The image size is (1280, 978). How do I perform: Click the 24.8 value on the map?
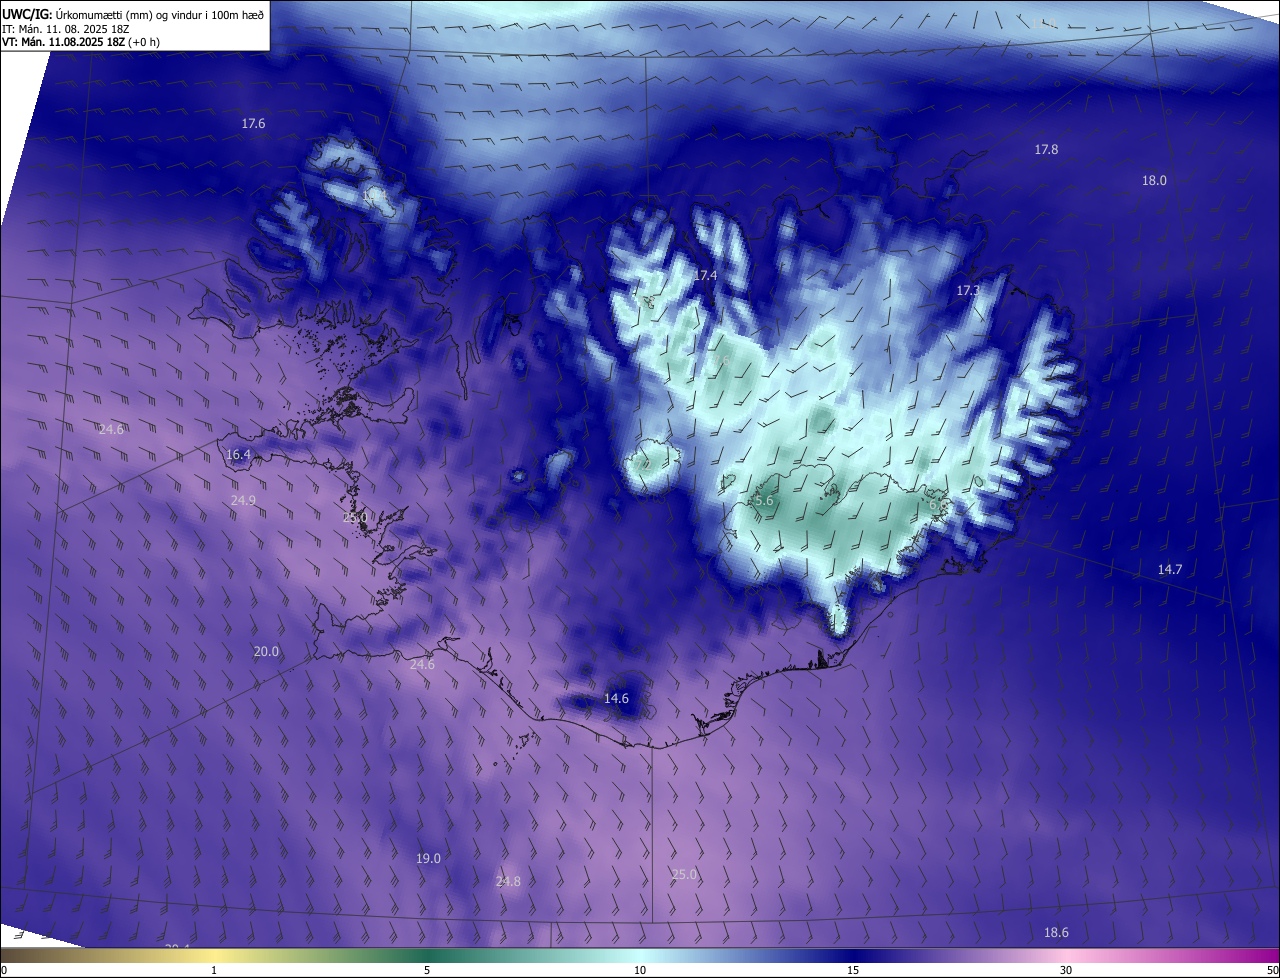(508, 881)
